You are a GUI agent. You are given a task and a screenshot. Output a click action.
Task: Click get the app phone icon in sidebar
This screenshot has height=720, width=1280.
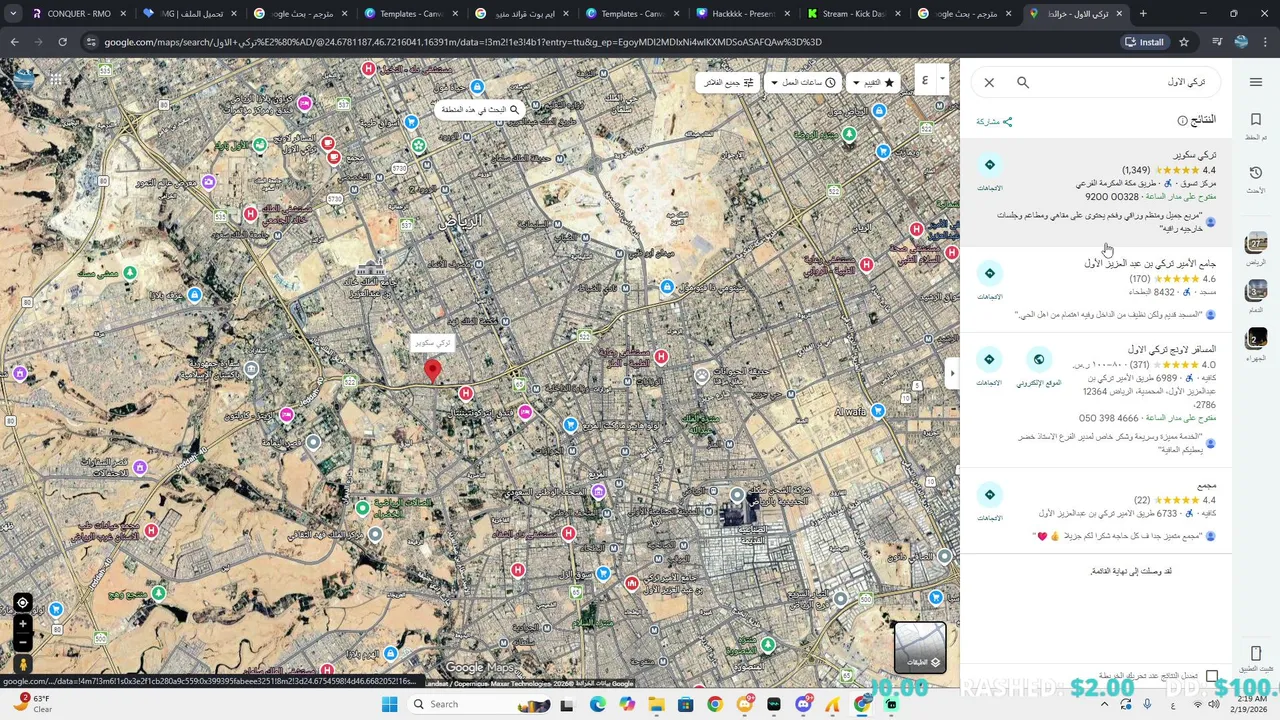tap(1256, 653)
